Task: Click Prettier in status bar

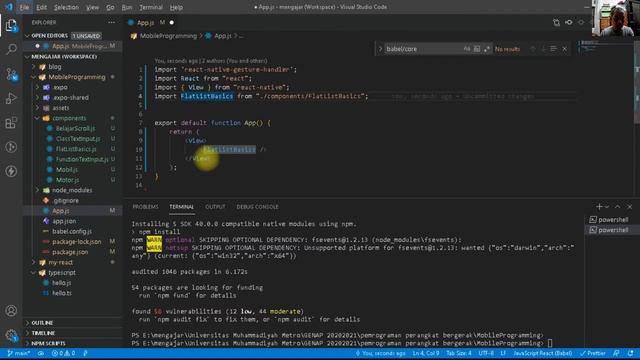Action: click(x=593, y=353)
